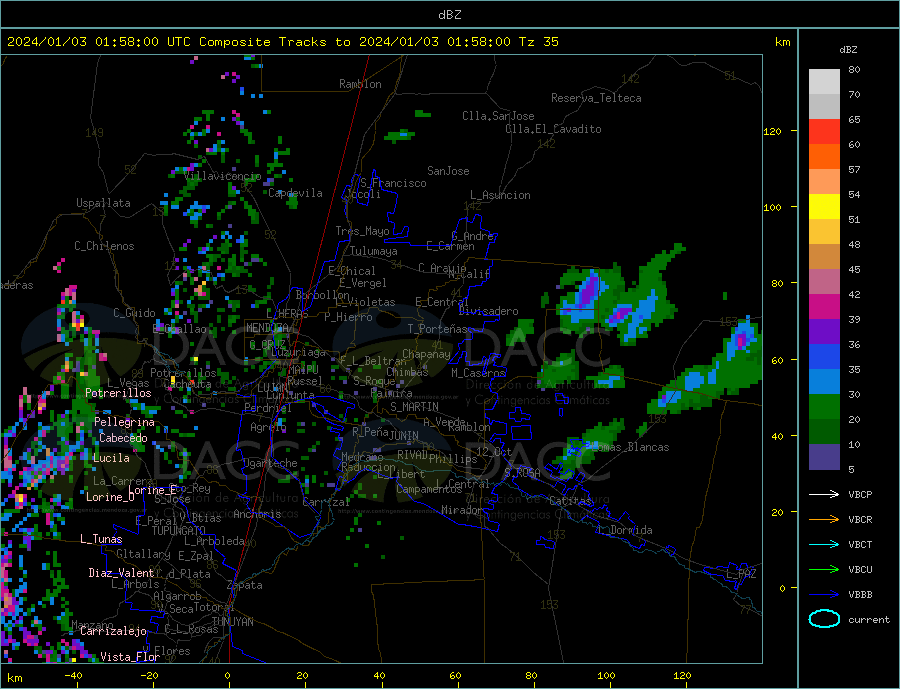The width and height of the screenshot is (900, 689).
Task: Select the slate 5–10 dBZ legend swatch
Action: [x=824, y=457]
